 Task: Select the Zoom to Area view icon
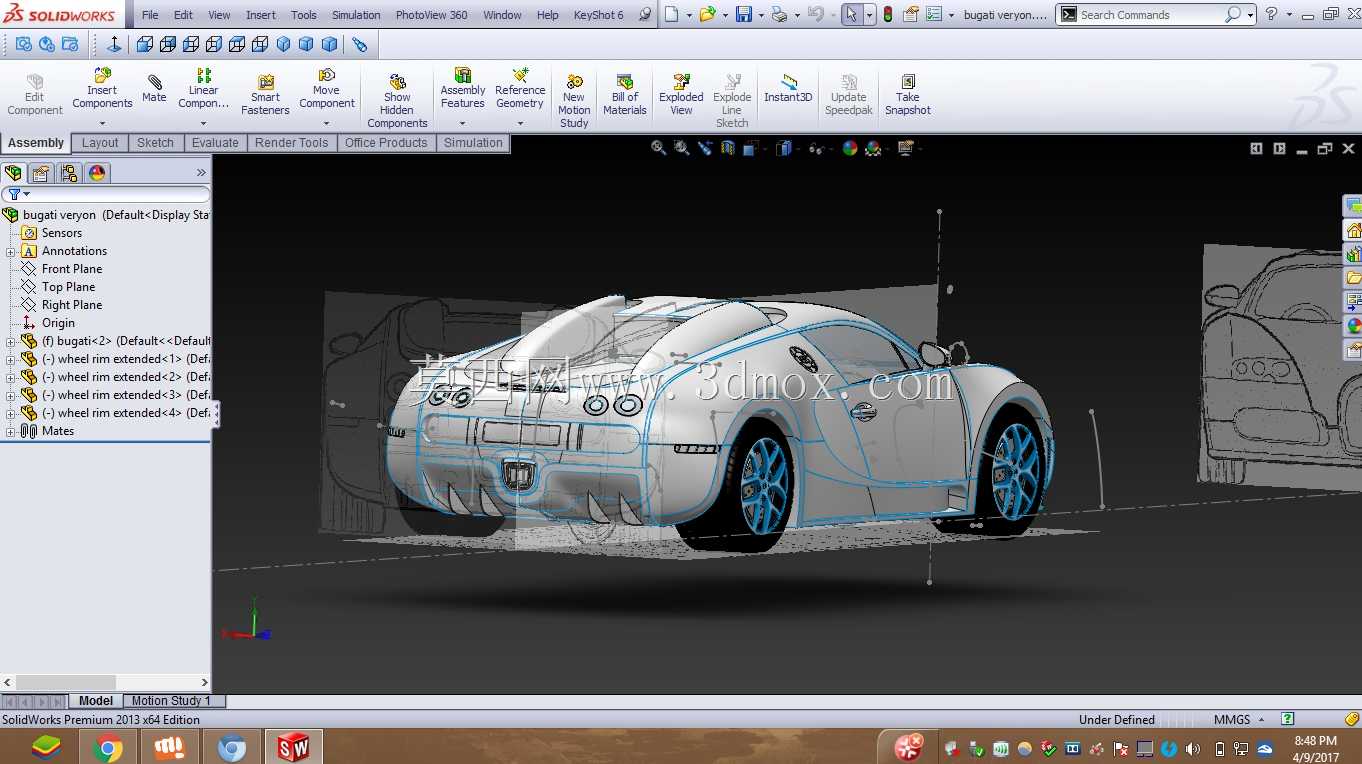[682, 148]
